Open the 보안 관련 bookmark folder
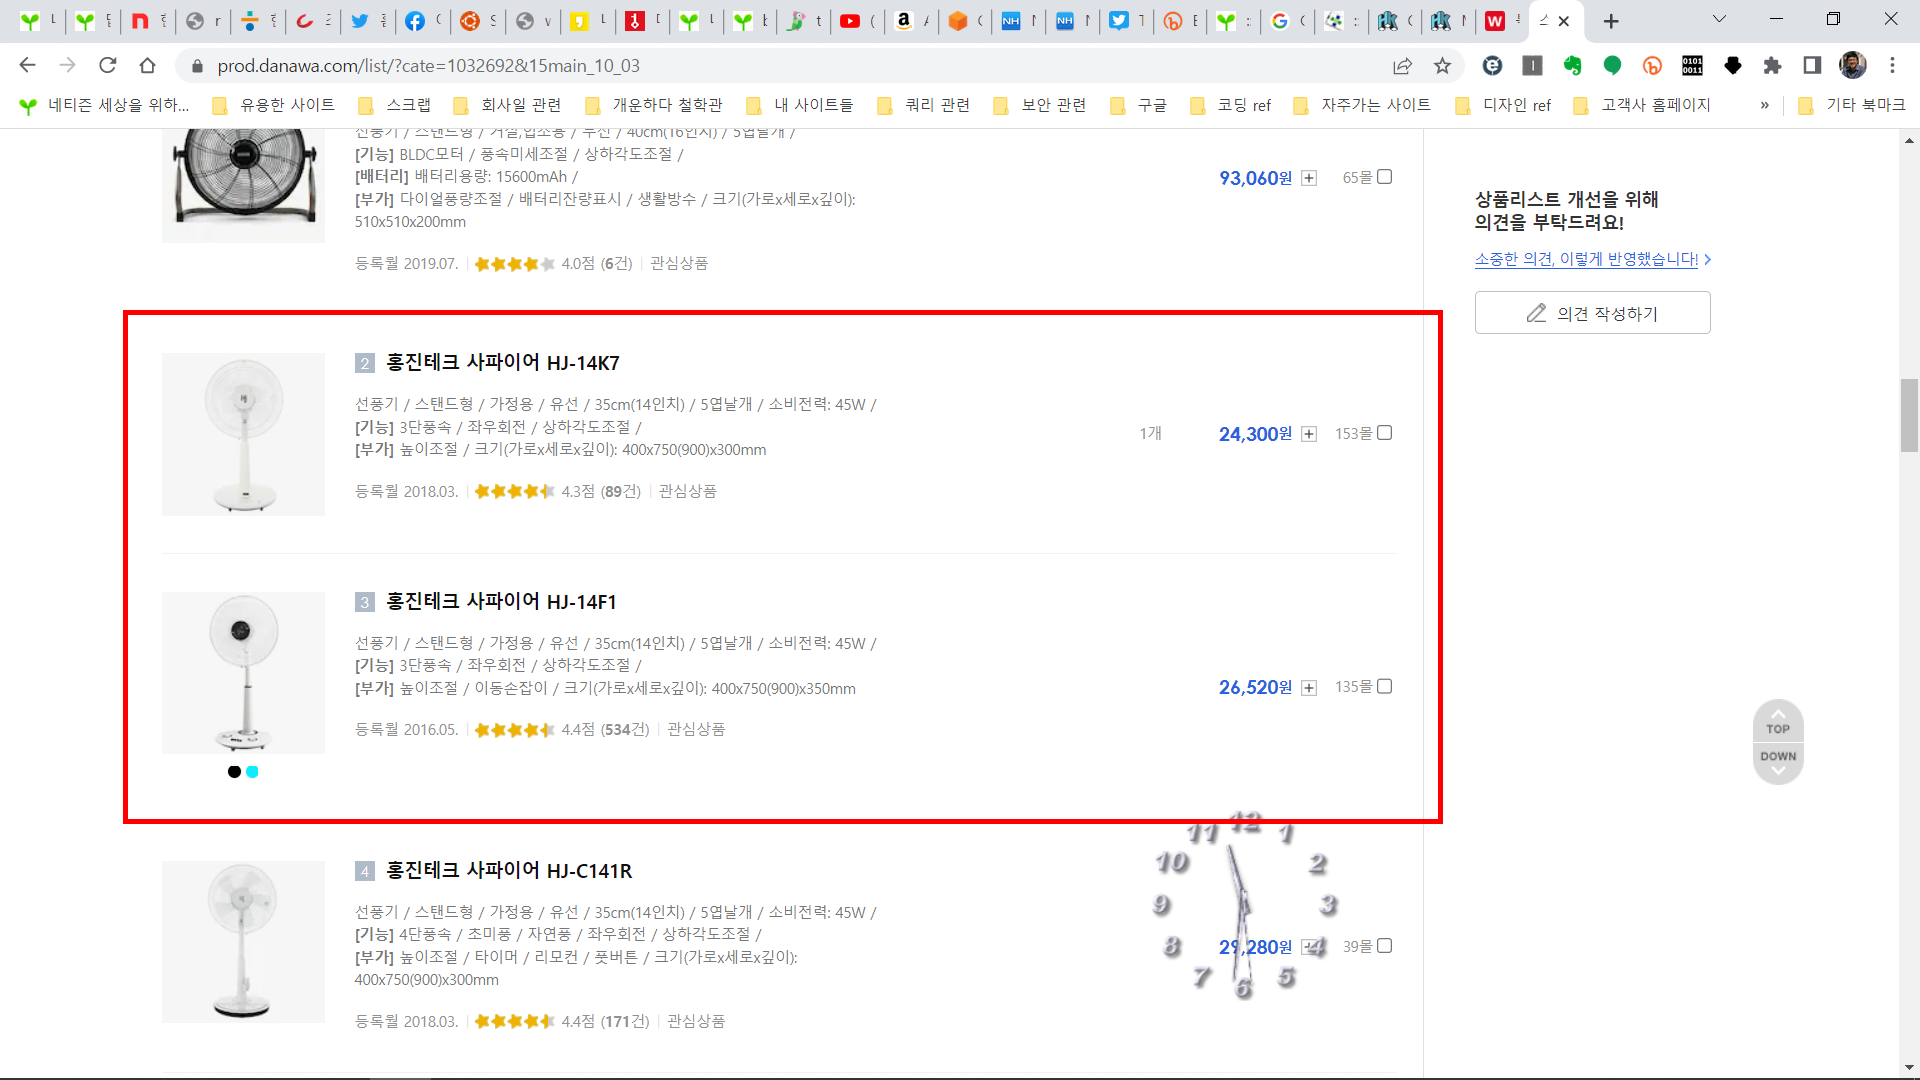 [x=1040, y=105]
